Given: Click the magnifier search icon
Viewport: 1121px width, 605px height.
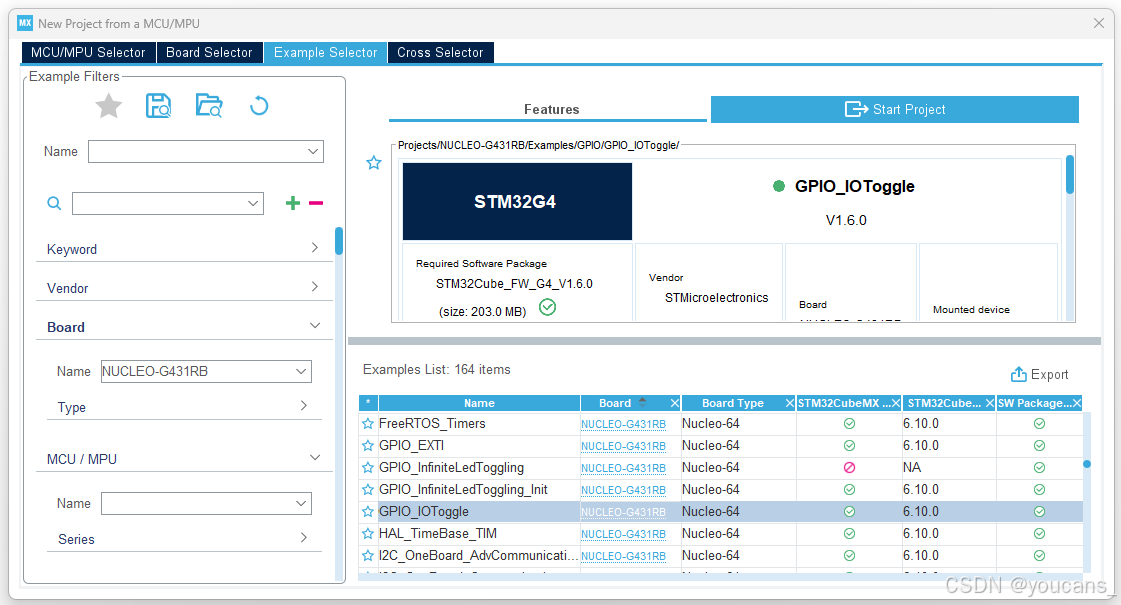Looking at the screenshot, I should tap(54, 203).
